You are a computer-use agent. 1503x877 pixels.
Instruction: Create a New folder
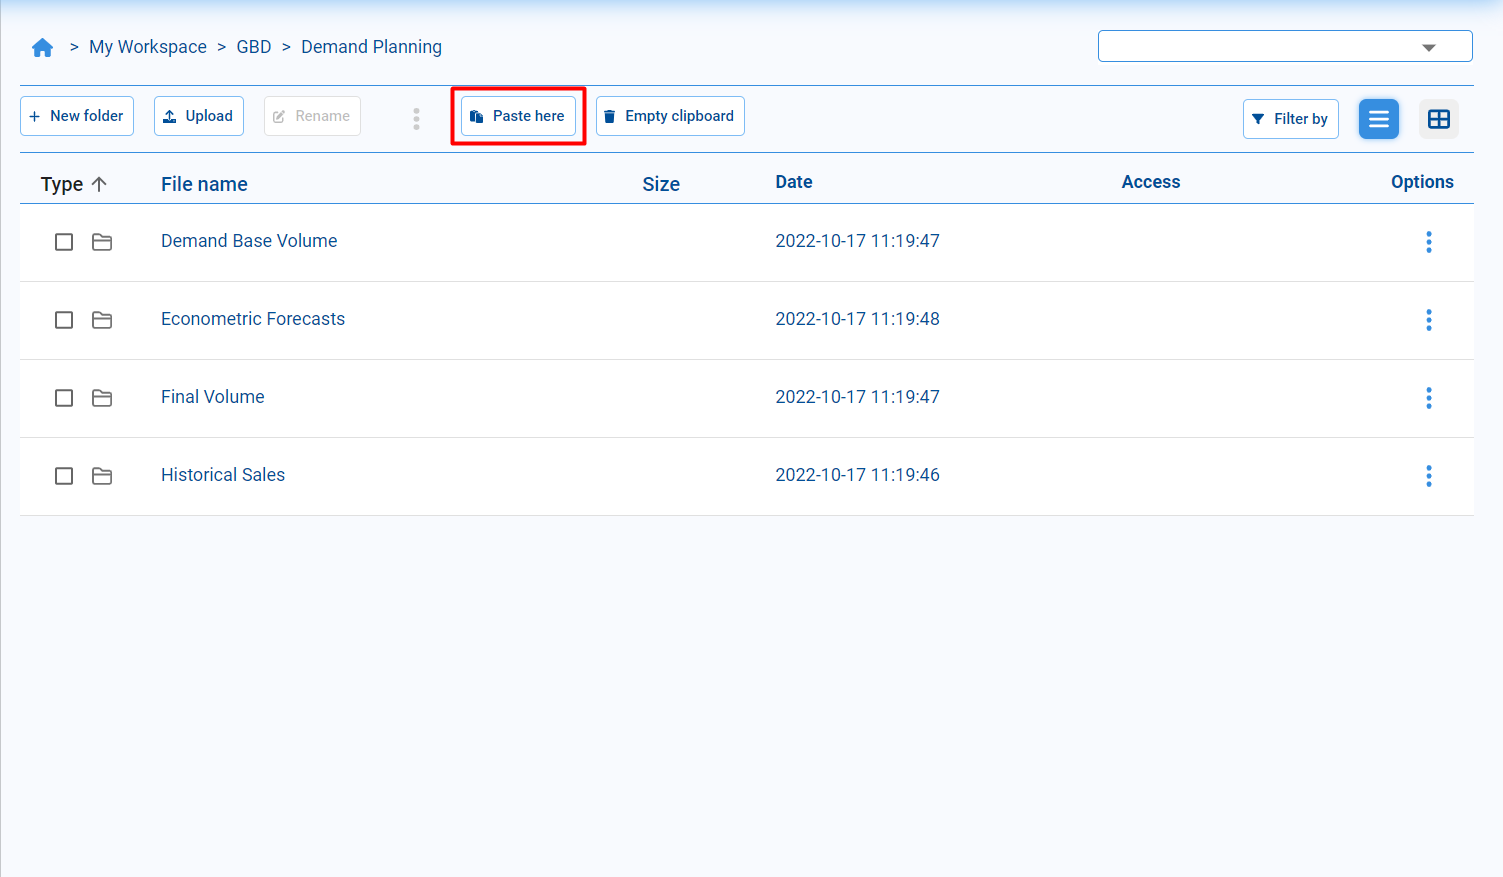pyautogui.click(x=77, y=116)
